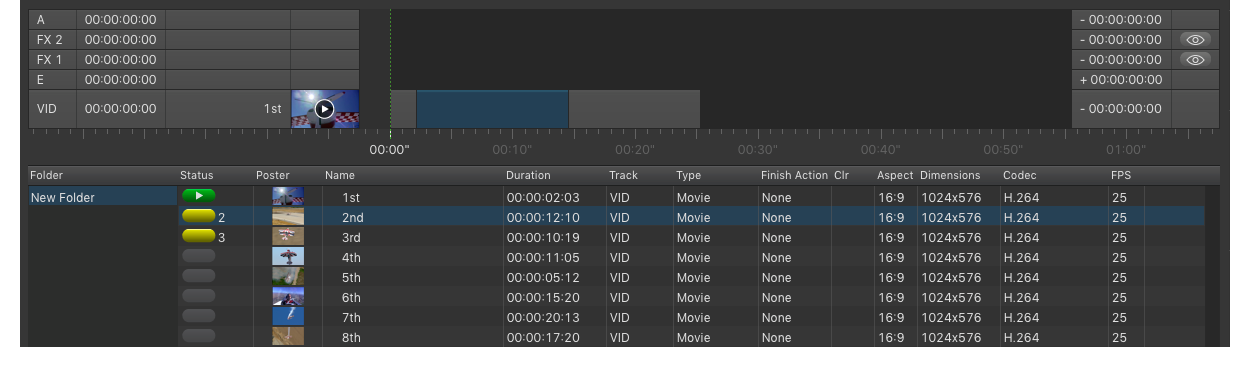Click Aspect column header

[x=895, y=175]
